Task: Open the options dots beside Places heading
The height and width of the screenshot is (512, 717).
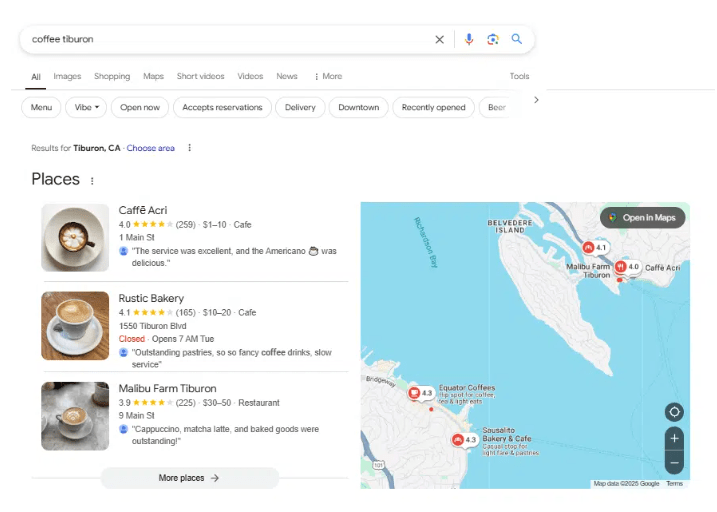Action: (92, 181)
